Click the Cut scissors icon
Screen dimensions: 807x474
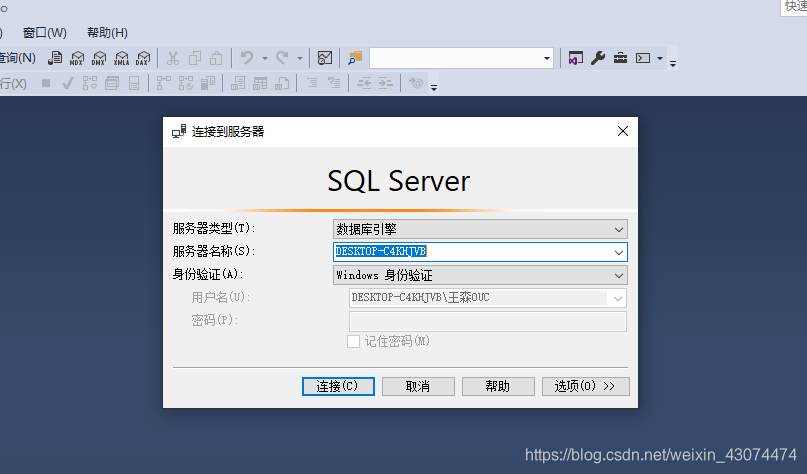(x=172, y=58)
